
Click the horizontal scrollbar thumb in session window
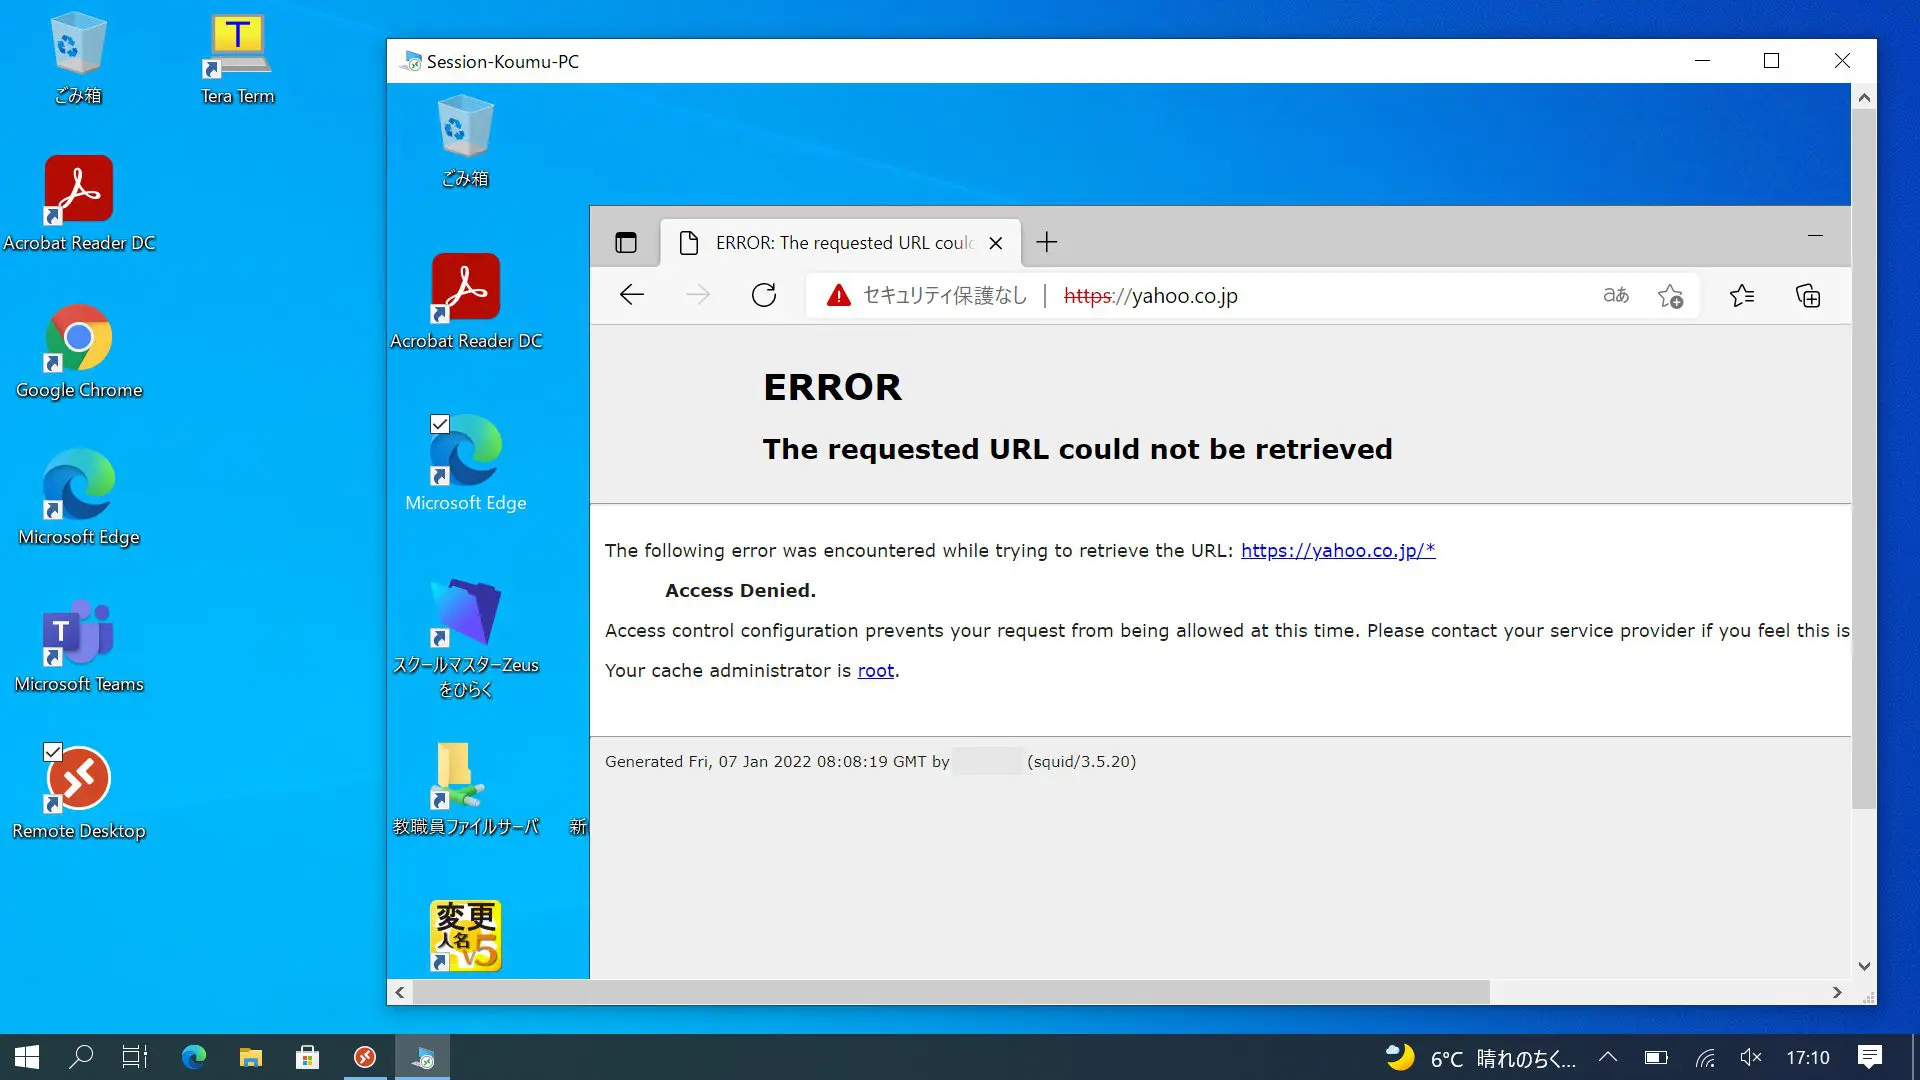(x=951, y=992)
